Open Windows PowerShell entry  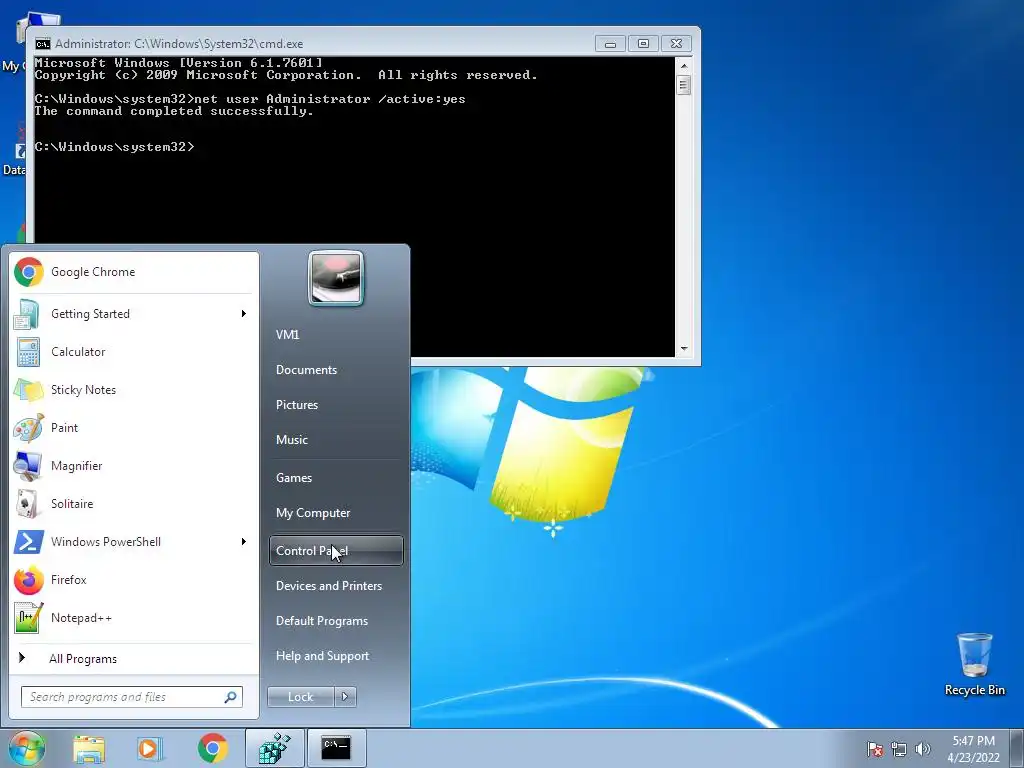tap(133, 541)
